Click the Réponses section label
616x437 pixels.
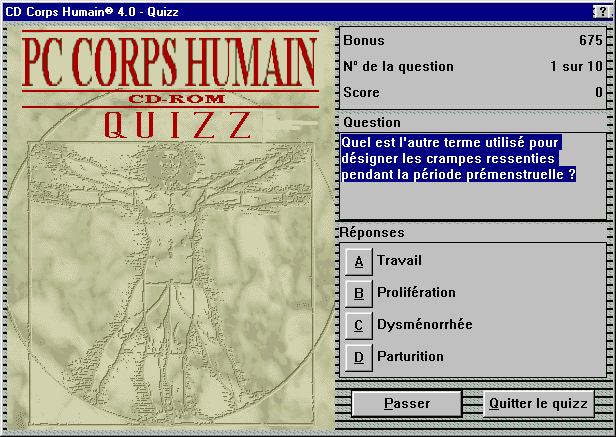tap(372, 232)
